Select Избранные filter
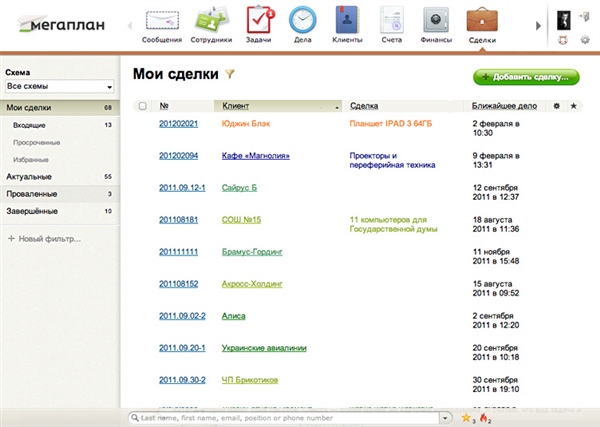The image size is (600, 427). [31, 160]
